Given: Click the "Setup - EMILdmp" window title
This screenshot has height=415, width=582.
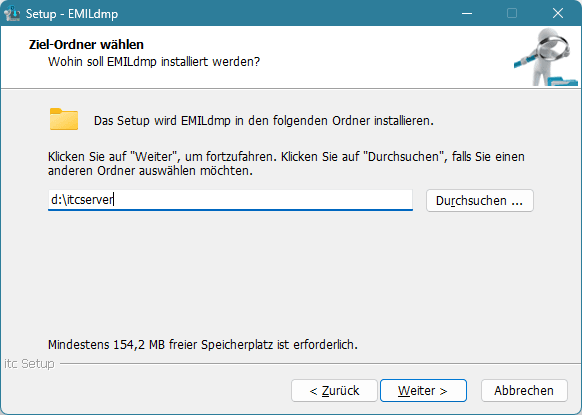Looking at the screenshot, I should pyautogui.click(x=72, y=14).
